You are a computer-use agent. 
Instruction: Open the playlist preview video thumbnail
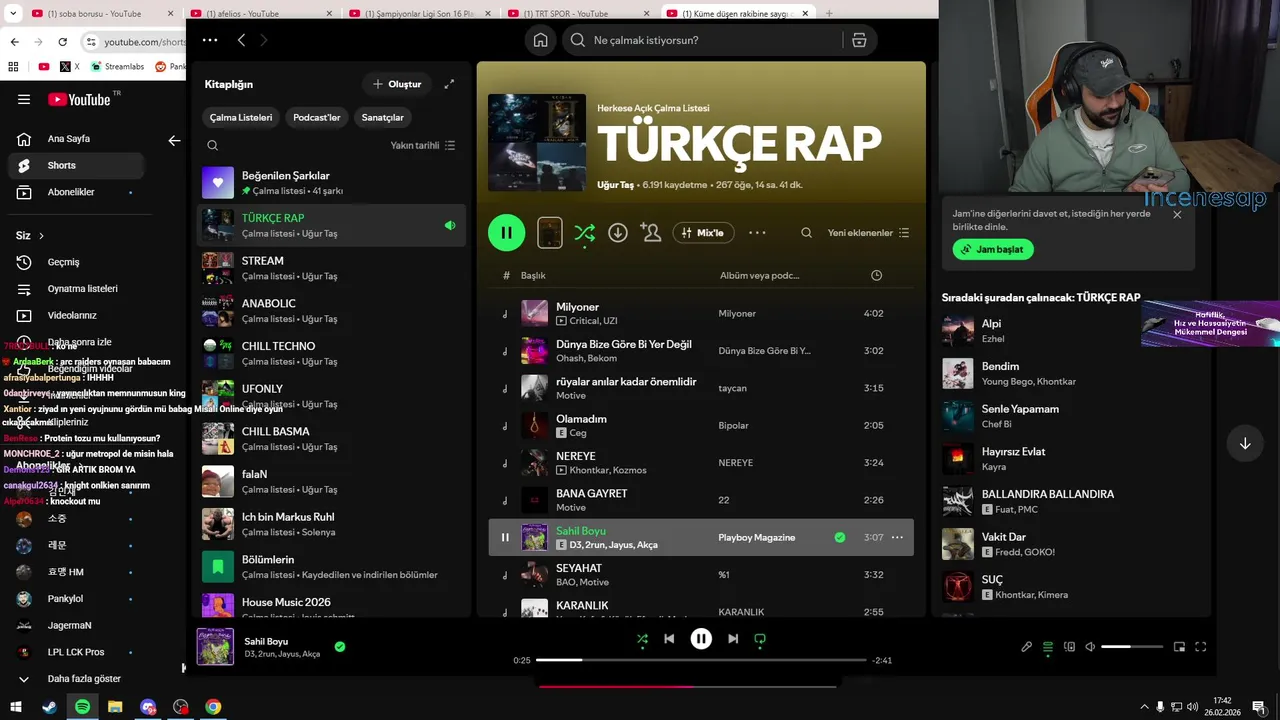point(550,233)
